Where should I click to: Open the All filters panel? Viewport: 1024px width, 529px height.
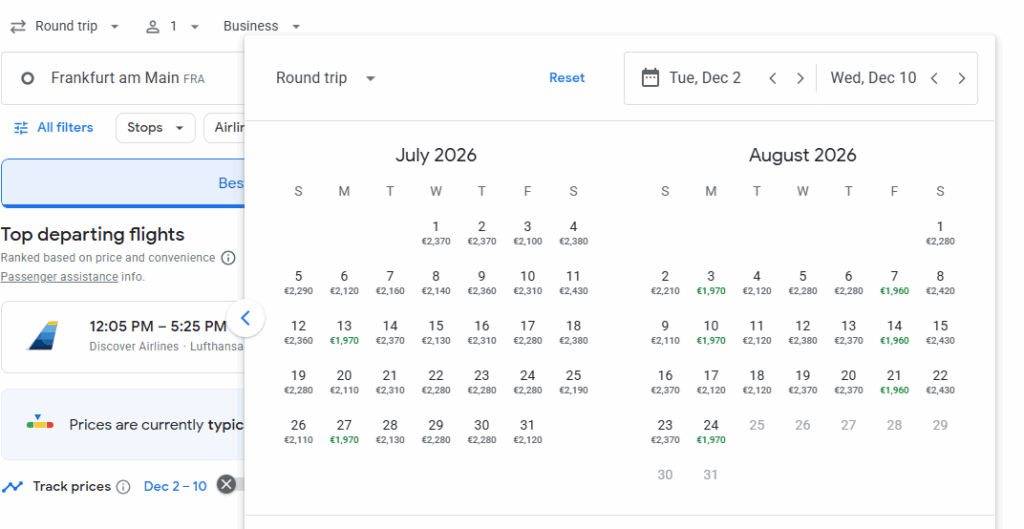click(x=54, y=128)
